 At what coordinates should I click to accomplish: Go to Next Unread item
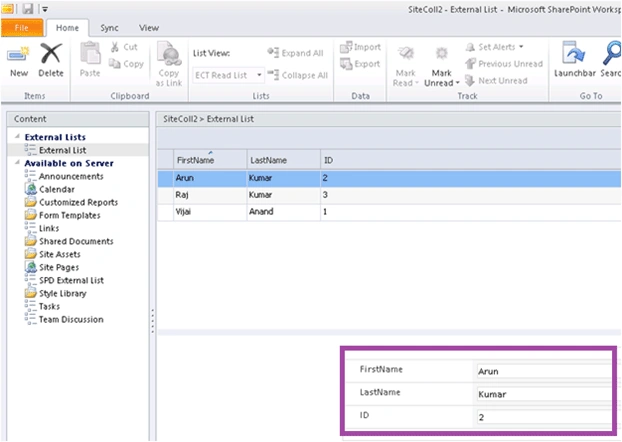[x=496, y=81]
